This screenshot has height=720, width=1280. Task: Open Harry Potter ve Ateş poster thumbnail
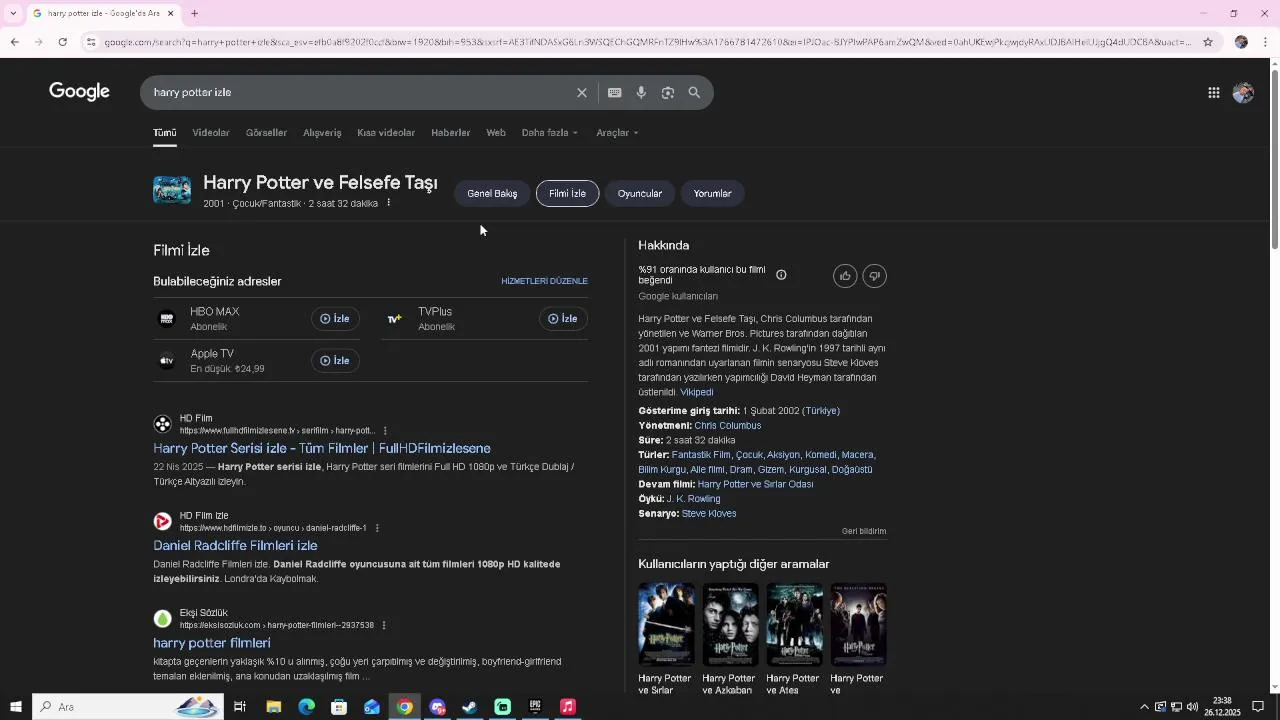pyautogui.click(x=795, y=624)
